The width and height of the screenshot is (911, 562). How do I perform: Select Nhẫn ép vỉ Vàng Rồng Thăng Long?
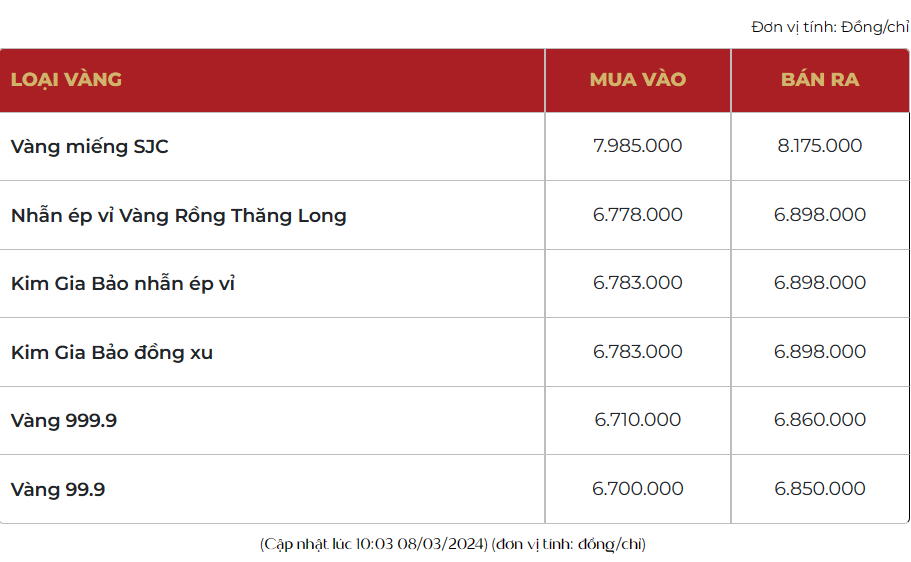tap(179, 215)
